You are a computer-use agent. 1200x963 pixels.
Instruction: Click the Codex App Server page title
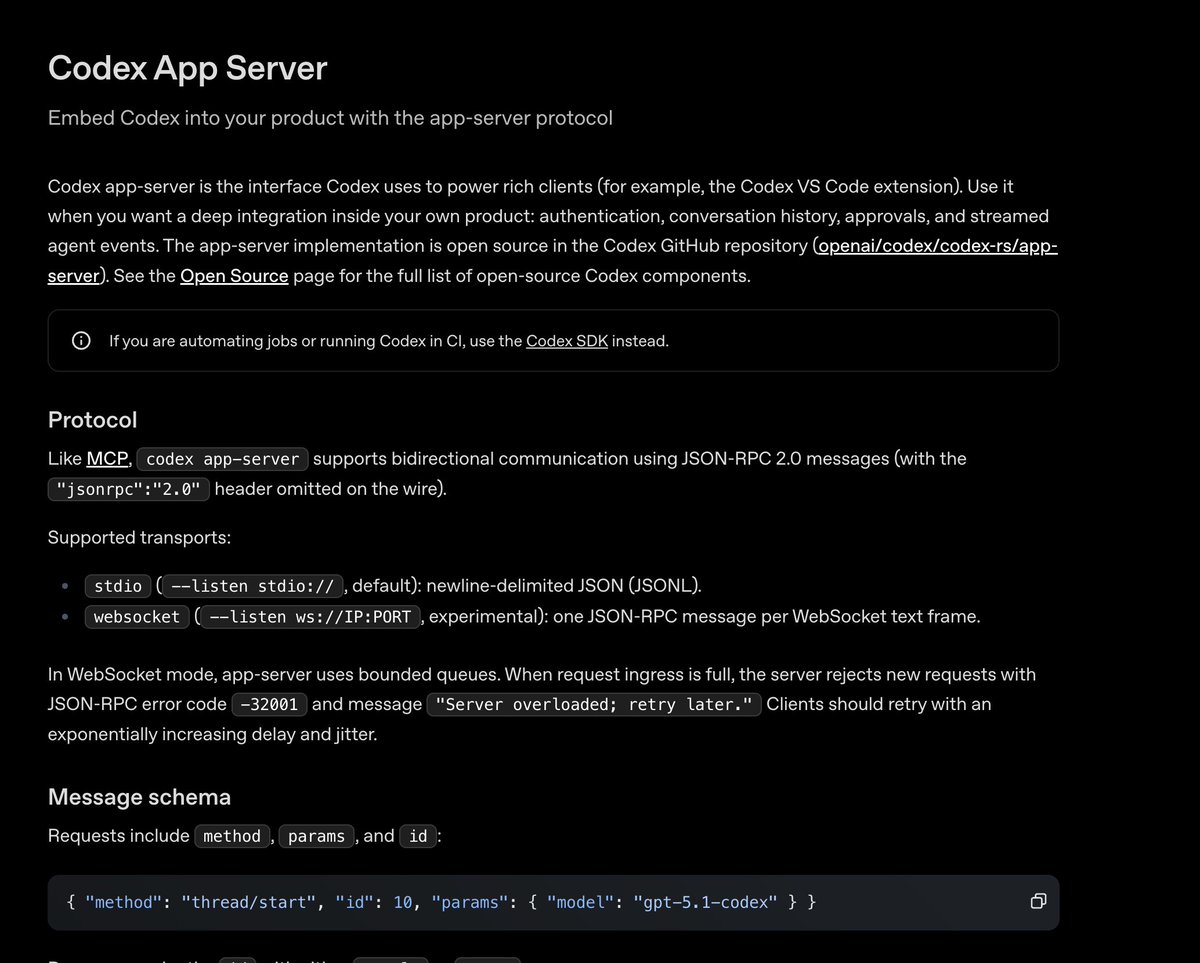pos(188,68)
